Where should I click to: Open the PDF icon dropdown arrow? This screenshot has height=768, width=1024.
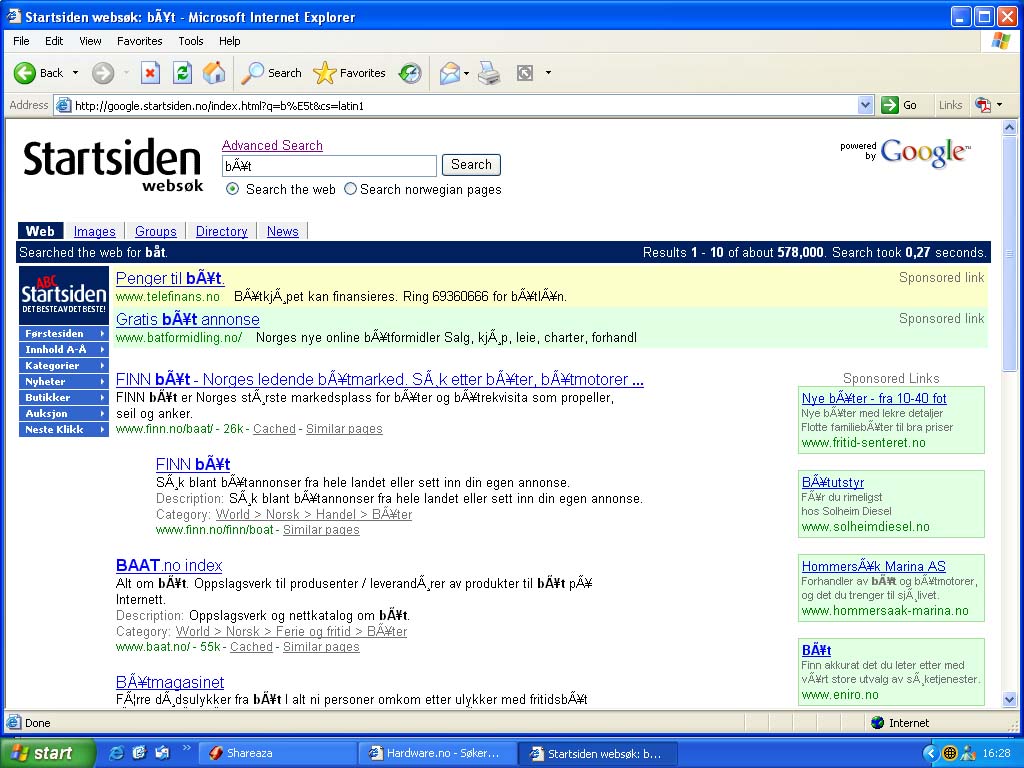pyautogui.click(x=999, y=105)
